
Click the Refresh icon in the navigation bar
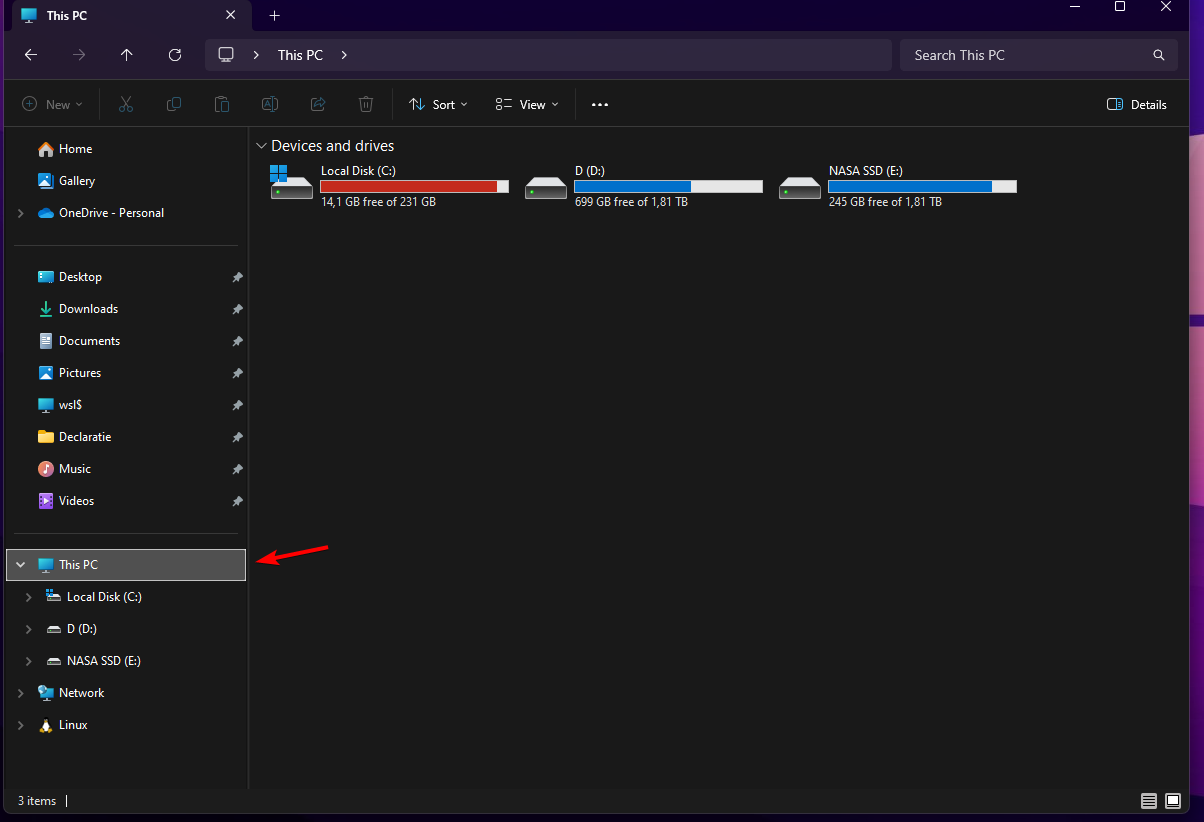175,55
